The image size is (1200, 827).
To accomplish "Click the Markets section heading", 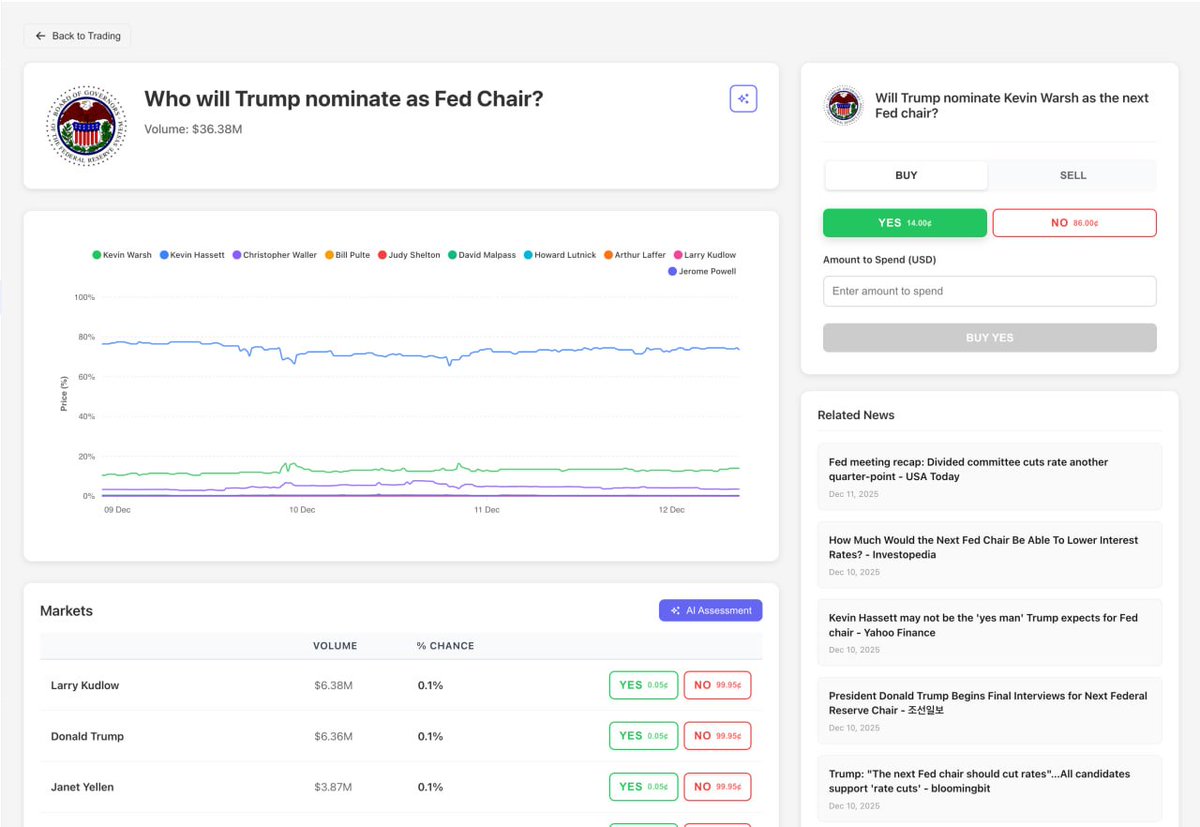I will tap(66, 611).
